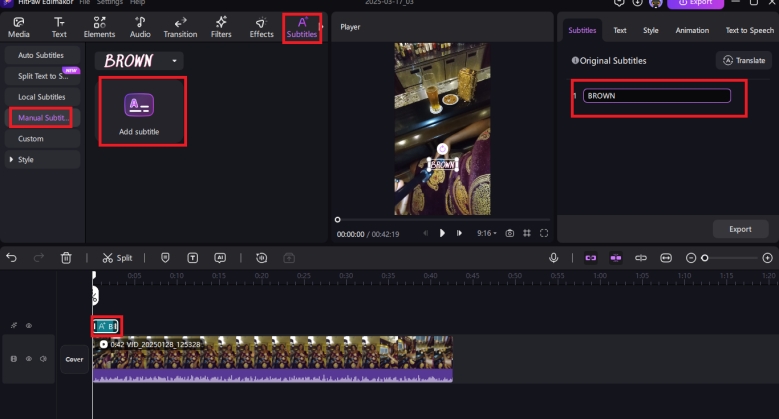779x419 pixels.
Task: Open the Transition tab
Action: 180,27
